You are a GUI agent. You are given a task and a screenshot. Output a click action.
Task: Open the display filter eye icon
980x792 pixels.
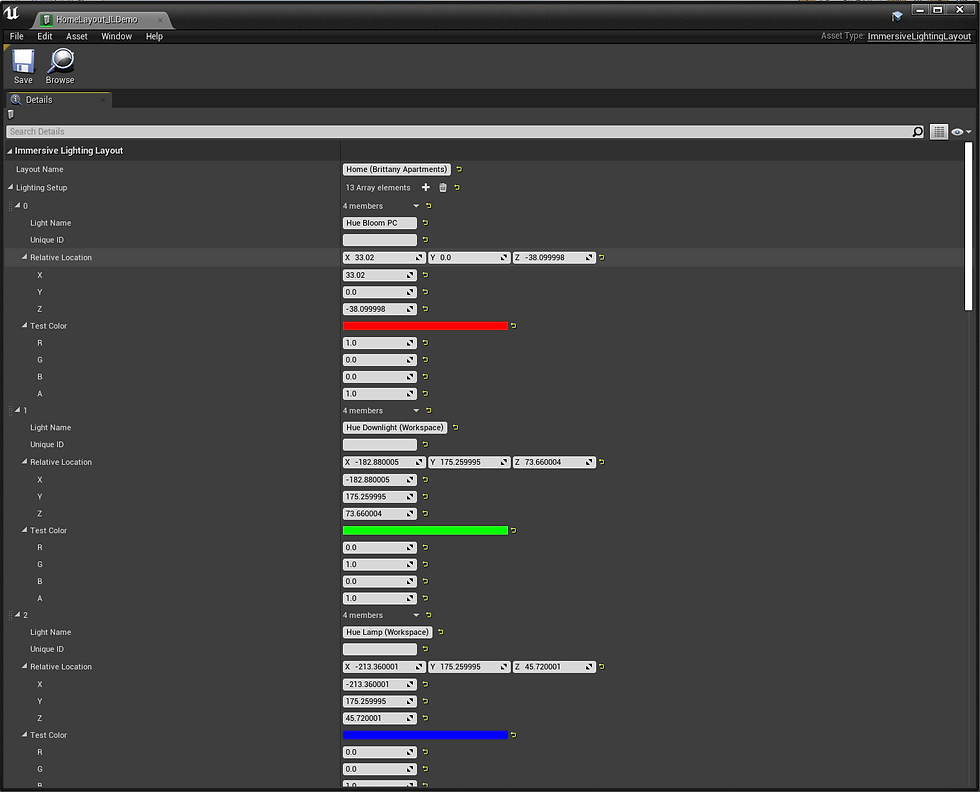coord(956,131)
